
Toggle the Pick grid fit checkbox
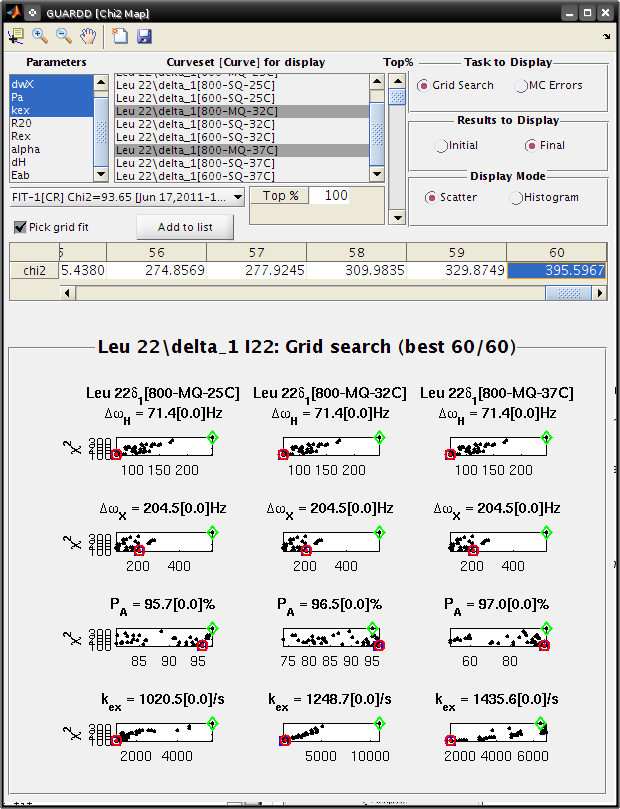(20, 227)
